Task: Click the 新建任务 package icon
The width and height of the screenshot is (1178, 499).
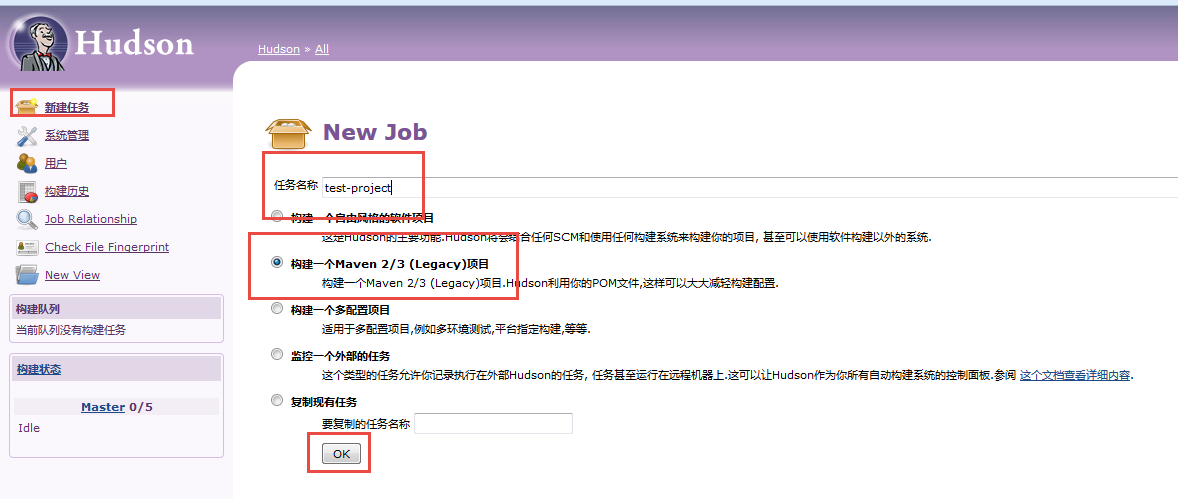Action: click(27, 107)
